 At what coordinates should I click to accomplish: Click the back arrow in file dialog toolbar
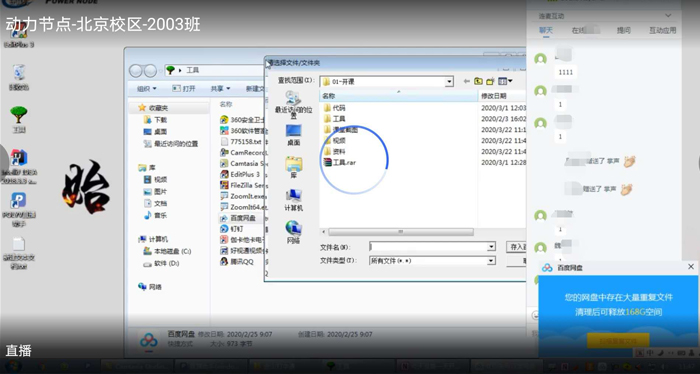(x=467, y=81)
